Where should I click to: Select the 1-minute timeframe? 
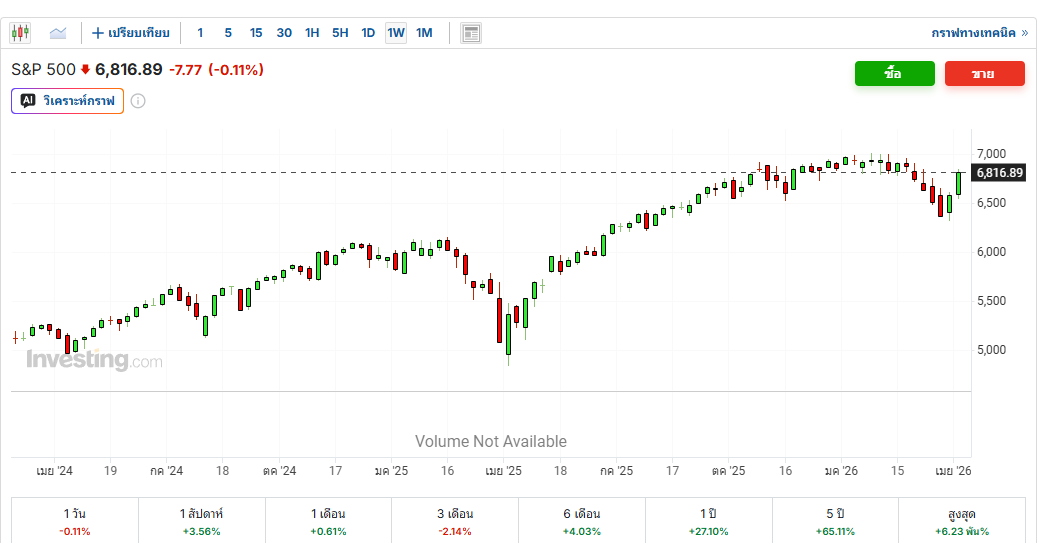tap(200, 33)
